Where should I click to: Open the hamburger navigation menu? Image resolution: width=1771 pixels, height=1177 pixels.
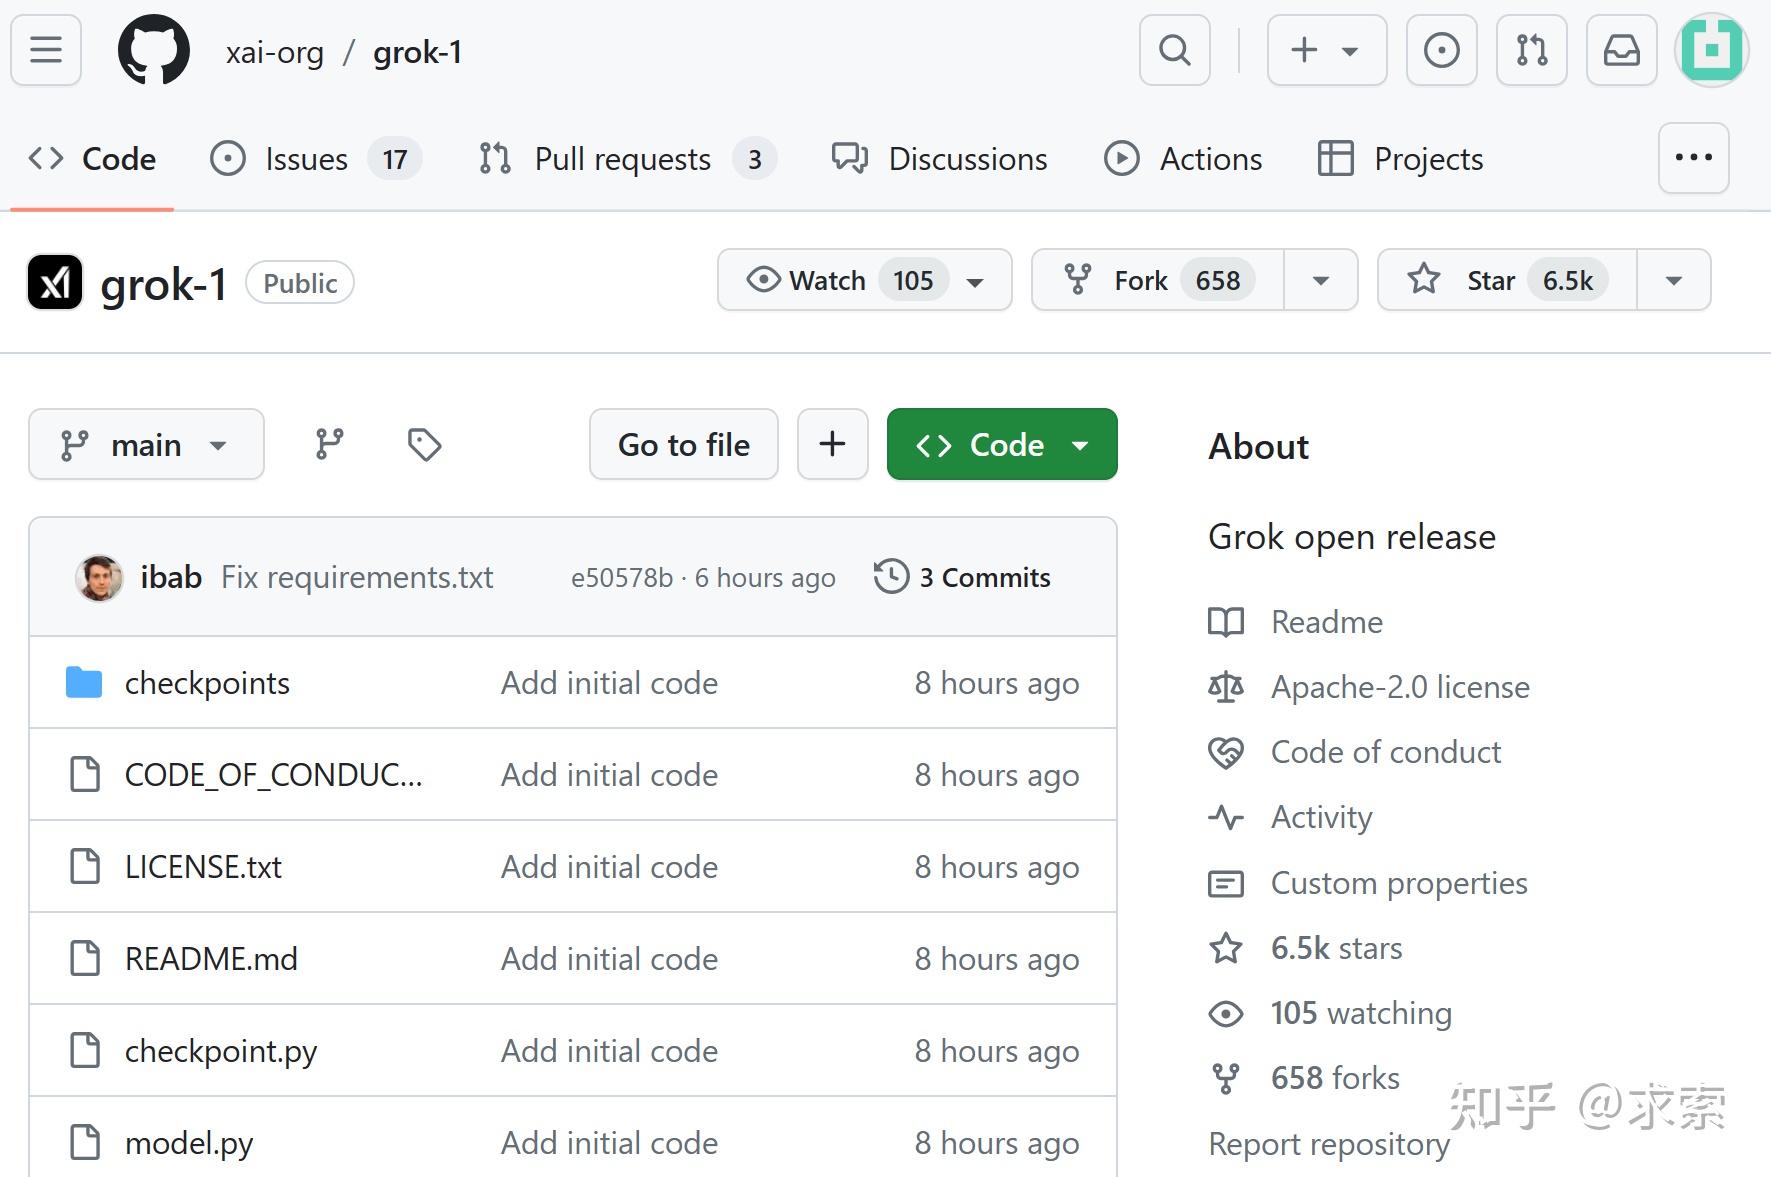point(46,50)
